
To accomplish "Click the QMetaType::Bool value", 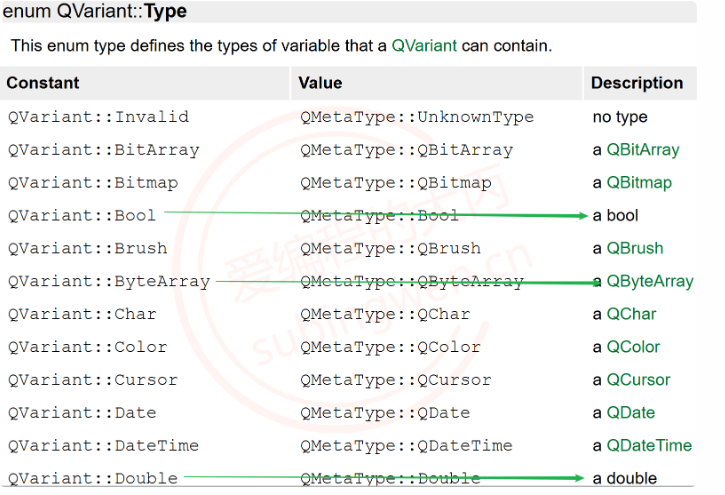I will (380, 216).
